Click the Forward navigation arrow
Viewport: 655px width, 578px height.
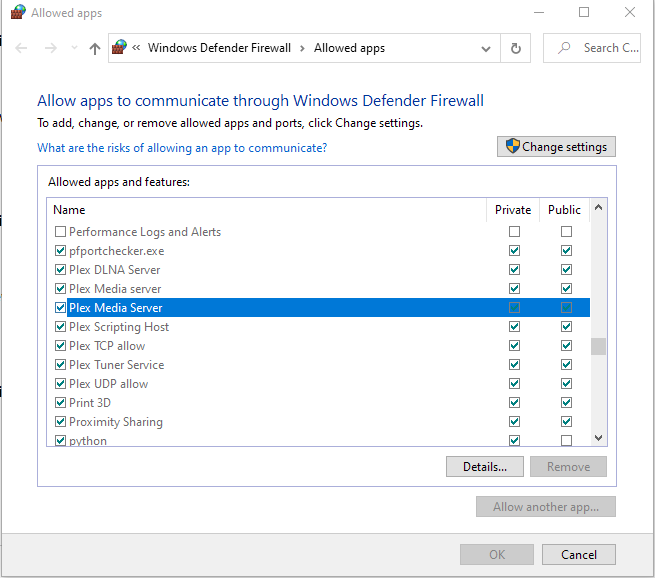pyautogui.click(x=51, y=48)
